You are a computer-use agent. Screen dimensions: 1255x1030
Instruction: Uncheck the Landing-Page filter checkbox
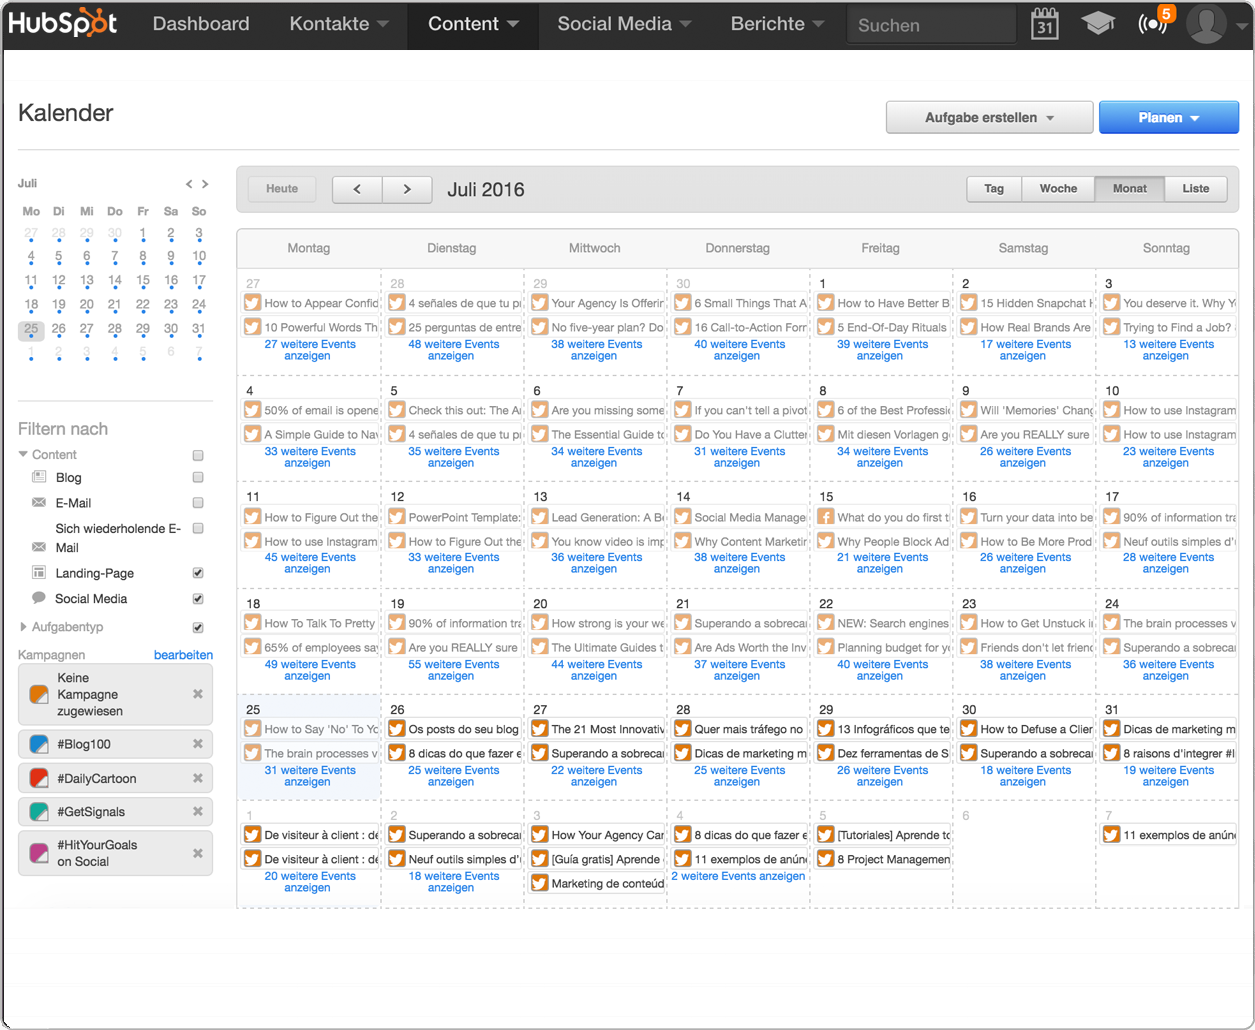[198, 573]
